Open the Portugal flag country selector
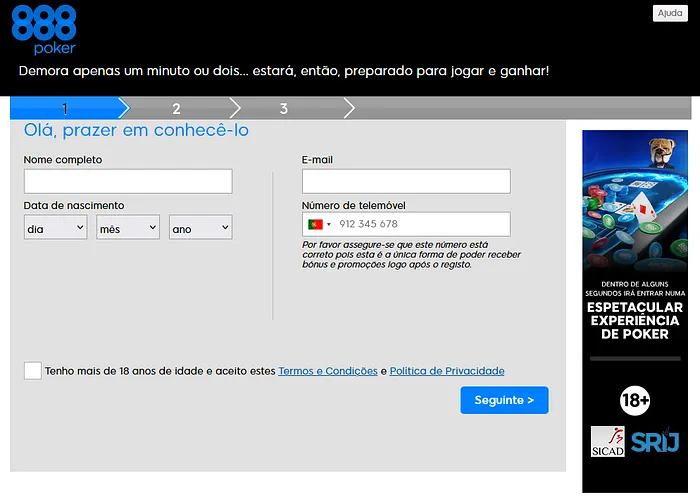This screenshot has height=499, width=700. pos(319,224)
